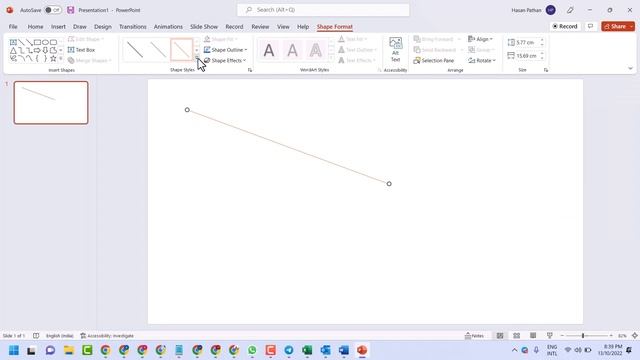The width and height of the screenshot is (640, 360).
Task: Click the zoom slider handle
Action: coord(583,336)
